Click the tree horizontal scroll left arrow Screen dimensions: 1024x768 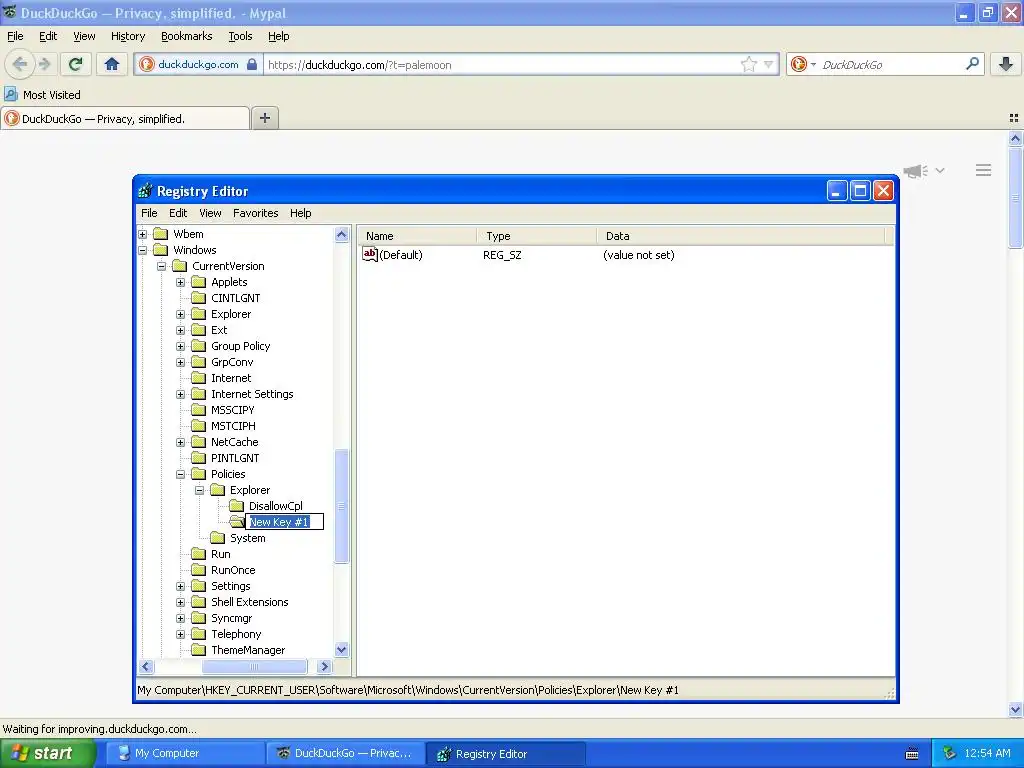(x=146, y=667)
